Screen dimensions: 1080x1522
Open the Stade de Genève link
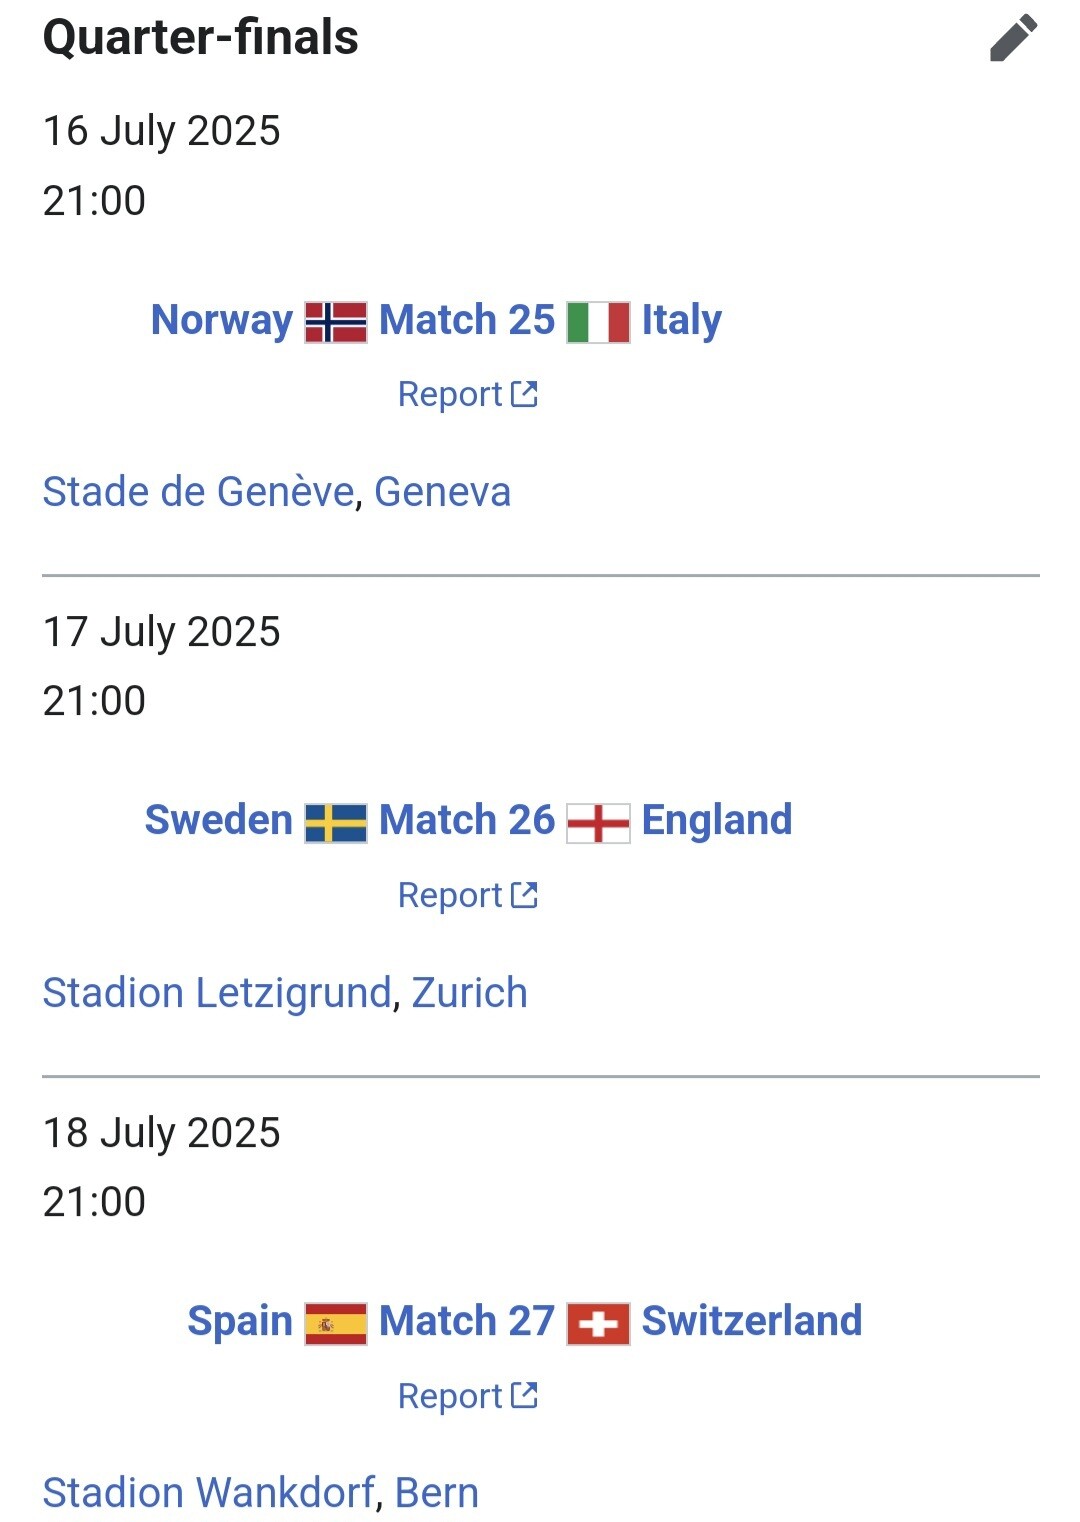(x=198, y=492)
